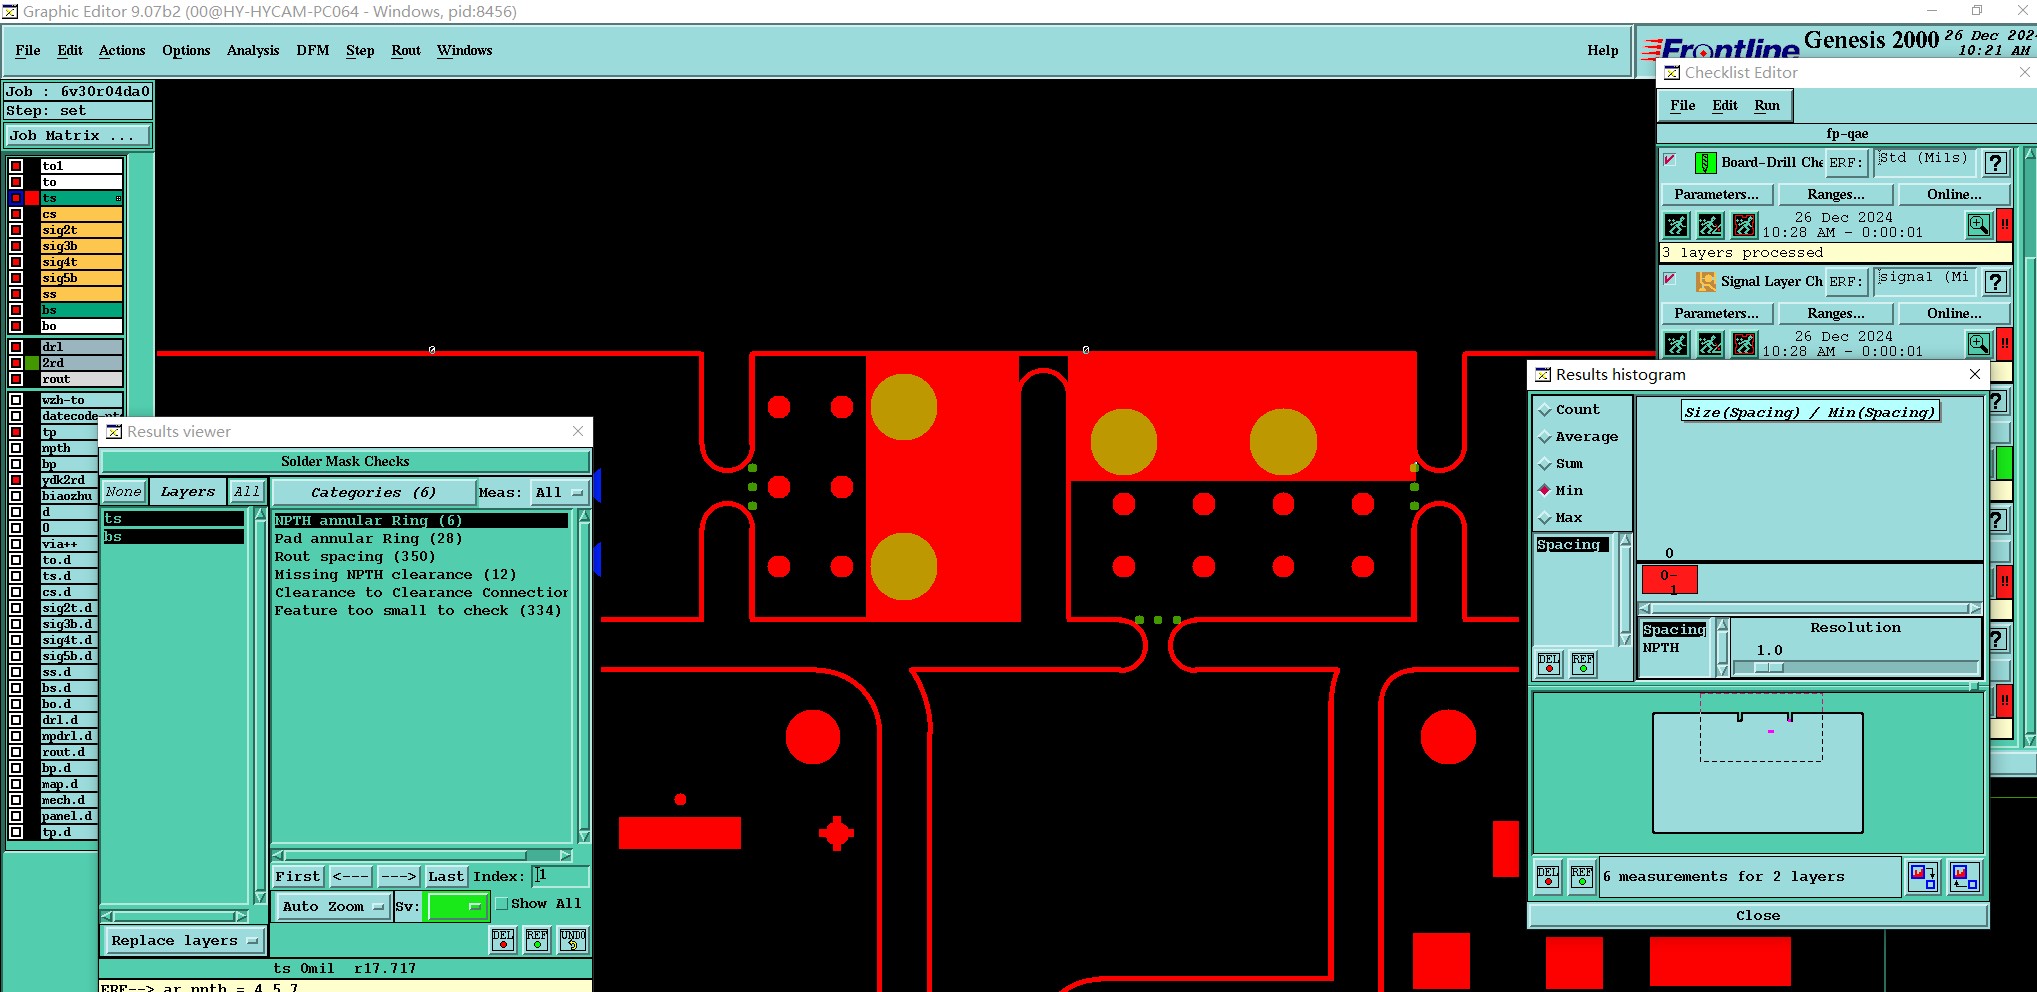Click the UNDO icon in Results viewer
The image size is (2037, 992).
(x=573, y=940)
